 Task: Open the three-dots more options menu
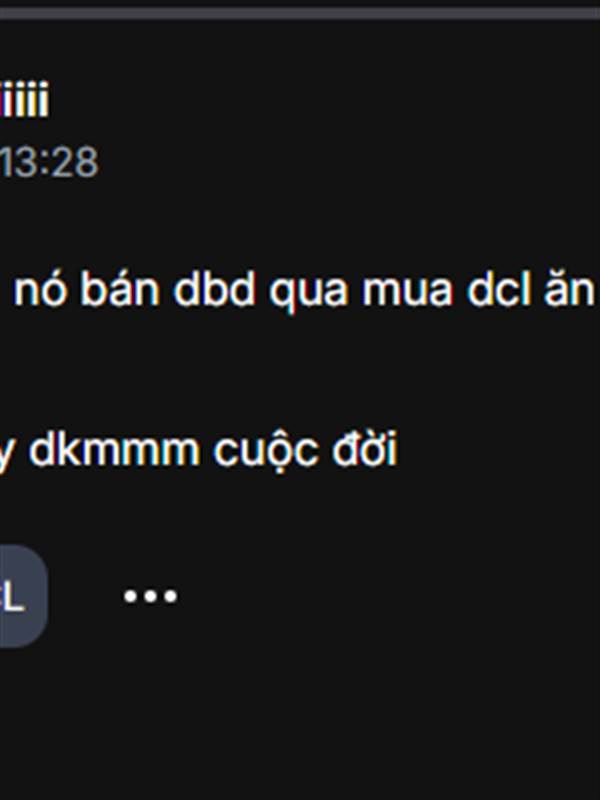[151, 595]
